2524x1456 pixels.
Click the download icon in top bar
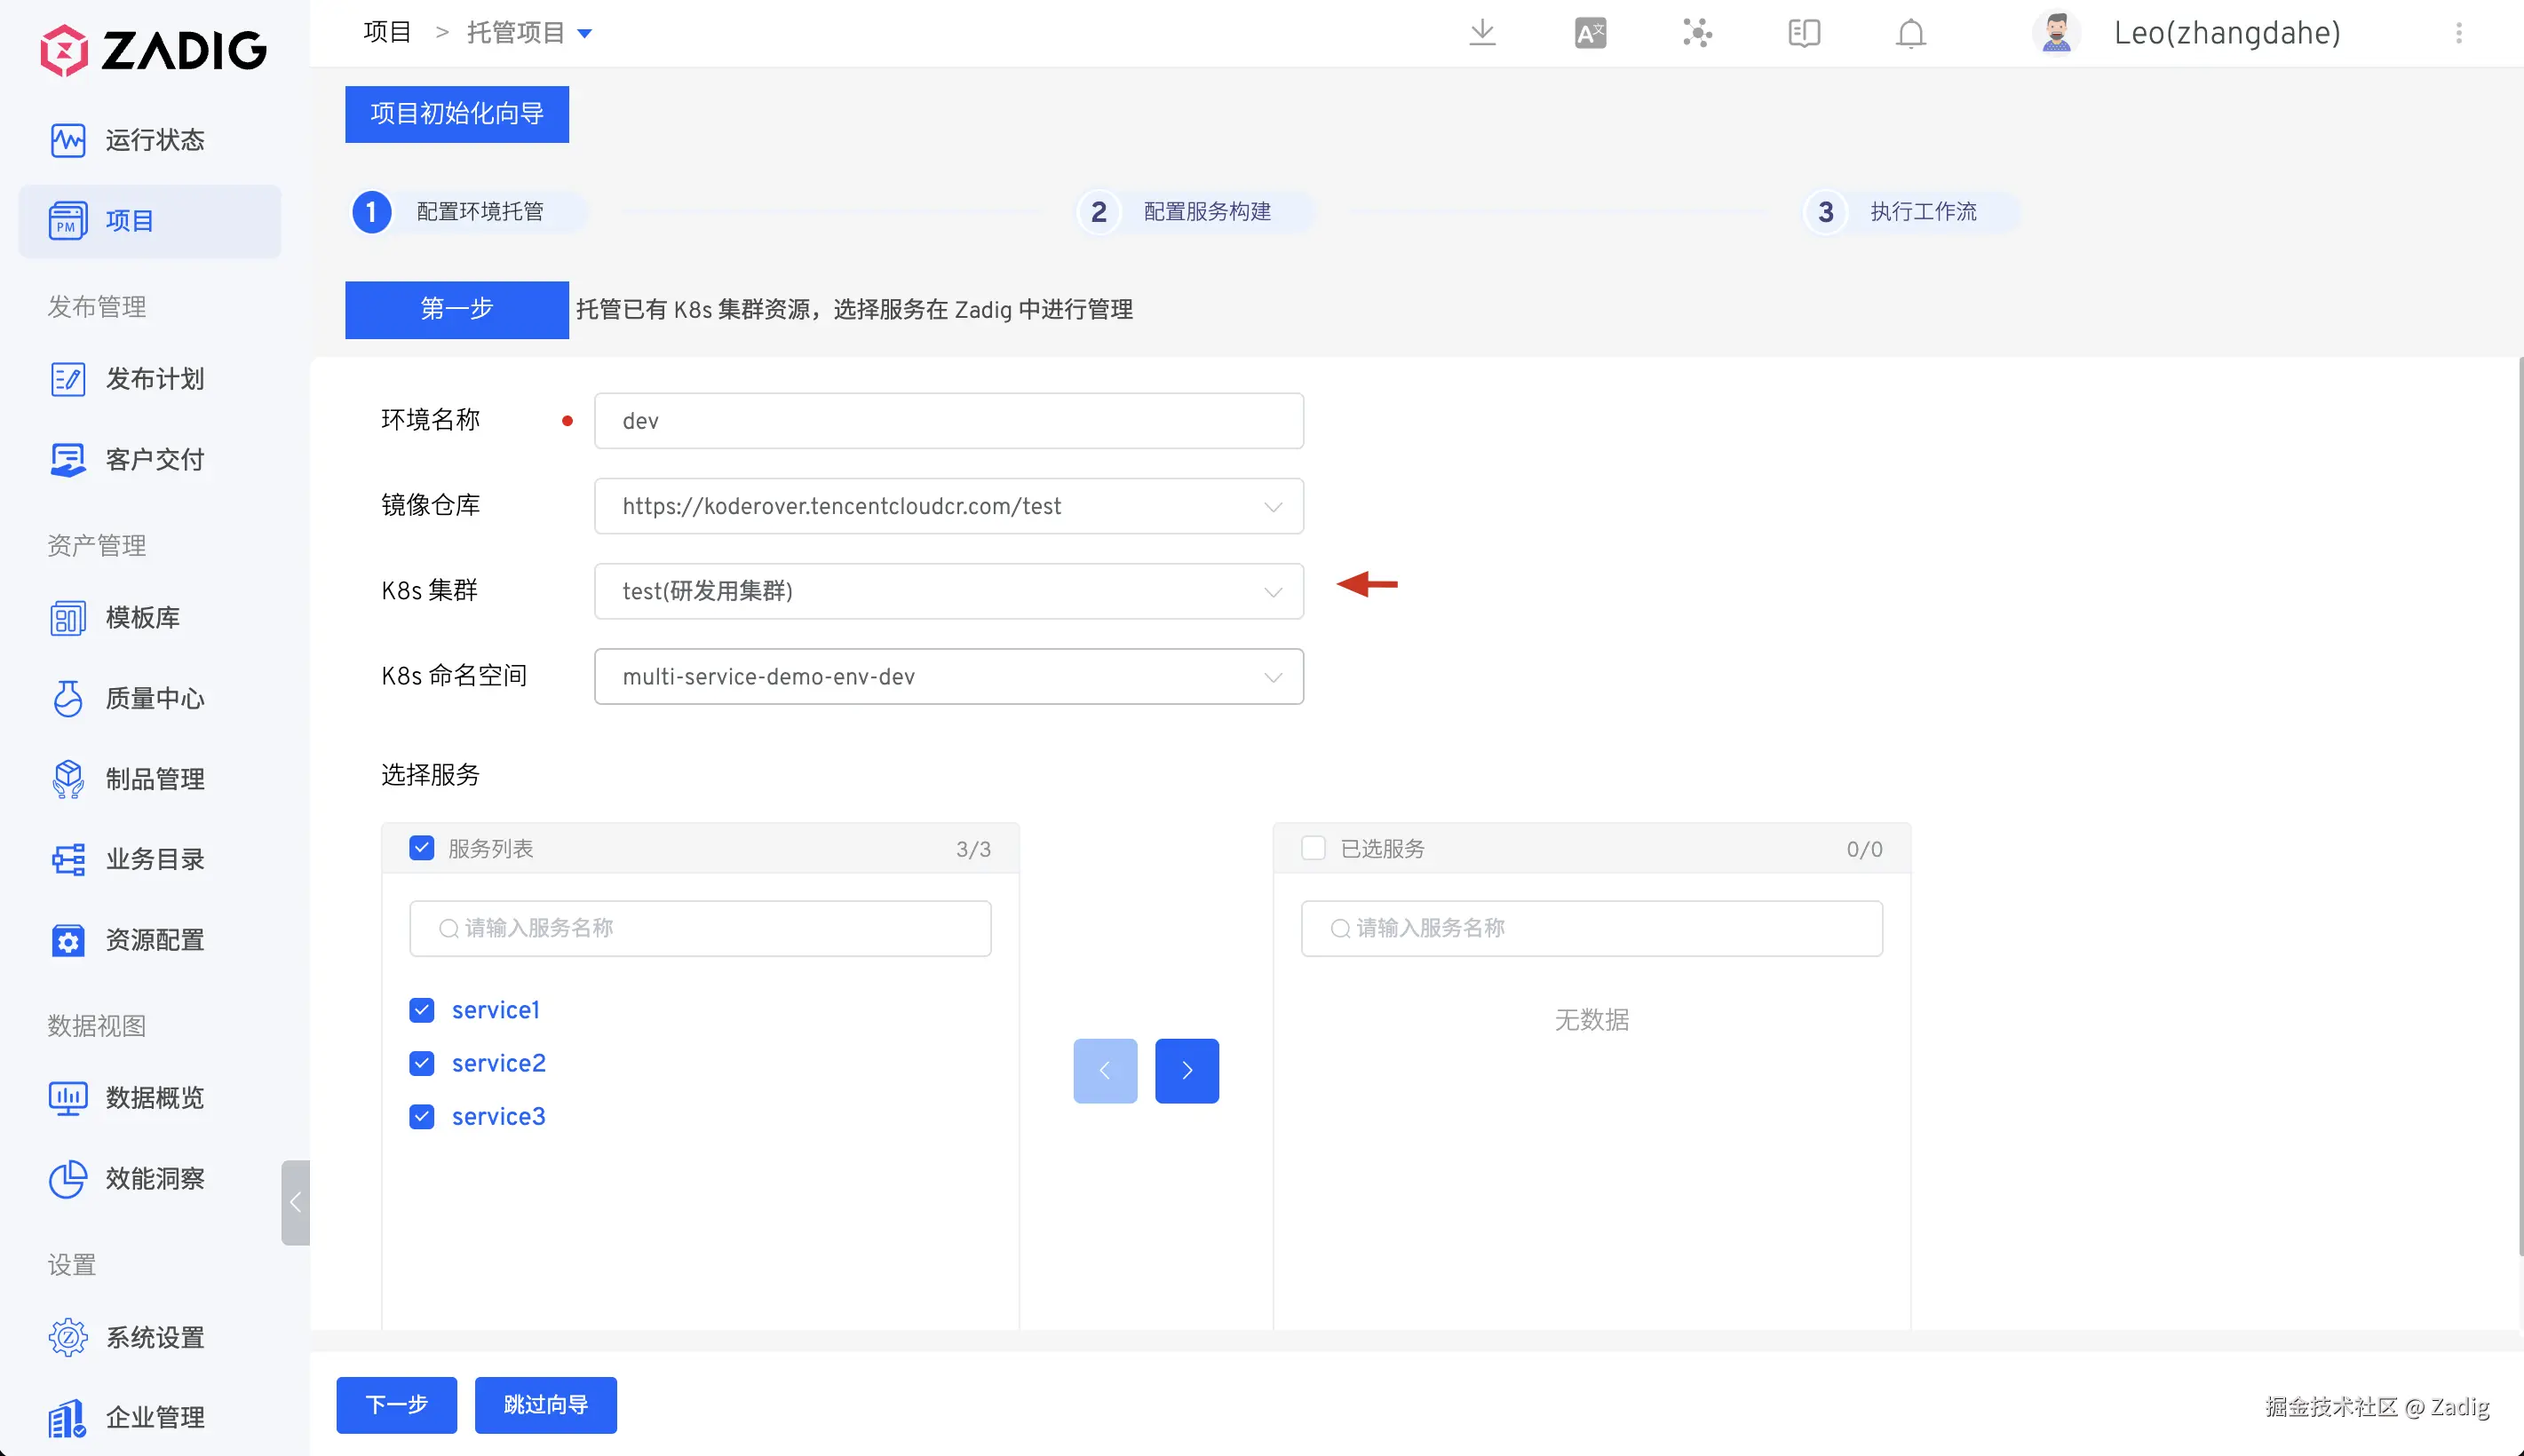tap(1482, 33)
